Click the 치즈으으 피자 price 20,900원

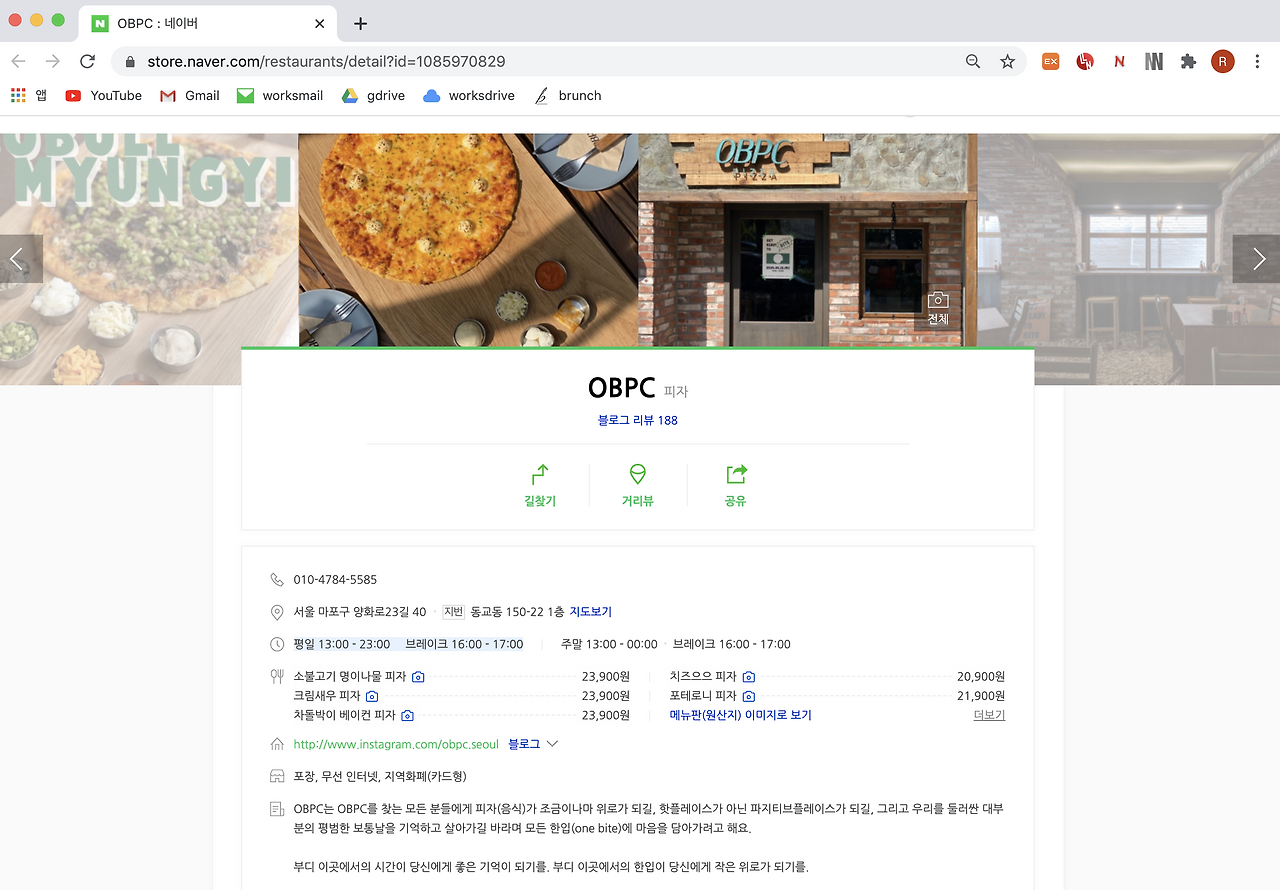(981, 677)
